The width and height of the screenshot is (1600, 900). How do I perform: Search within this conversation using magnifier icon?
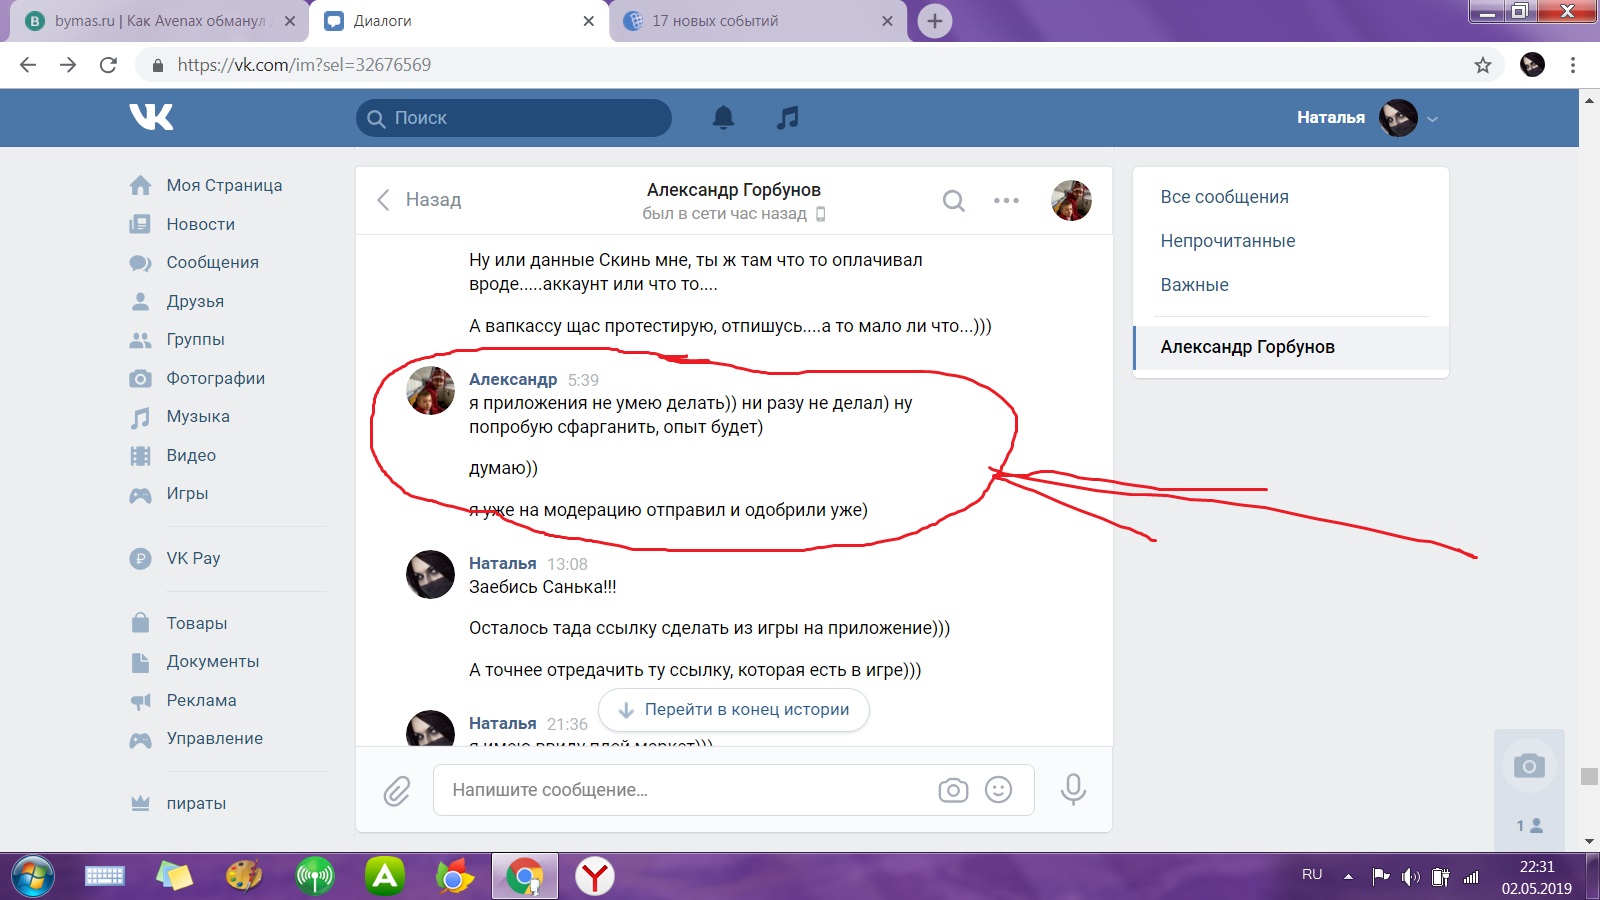point(953,201)
